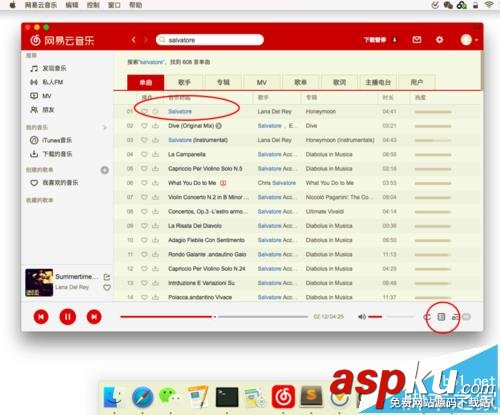Viewport: 500px width, 415px height.
Task: Mute the volume speaker icon
Action: click(362, 317)
